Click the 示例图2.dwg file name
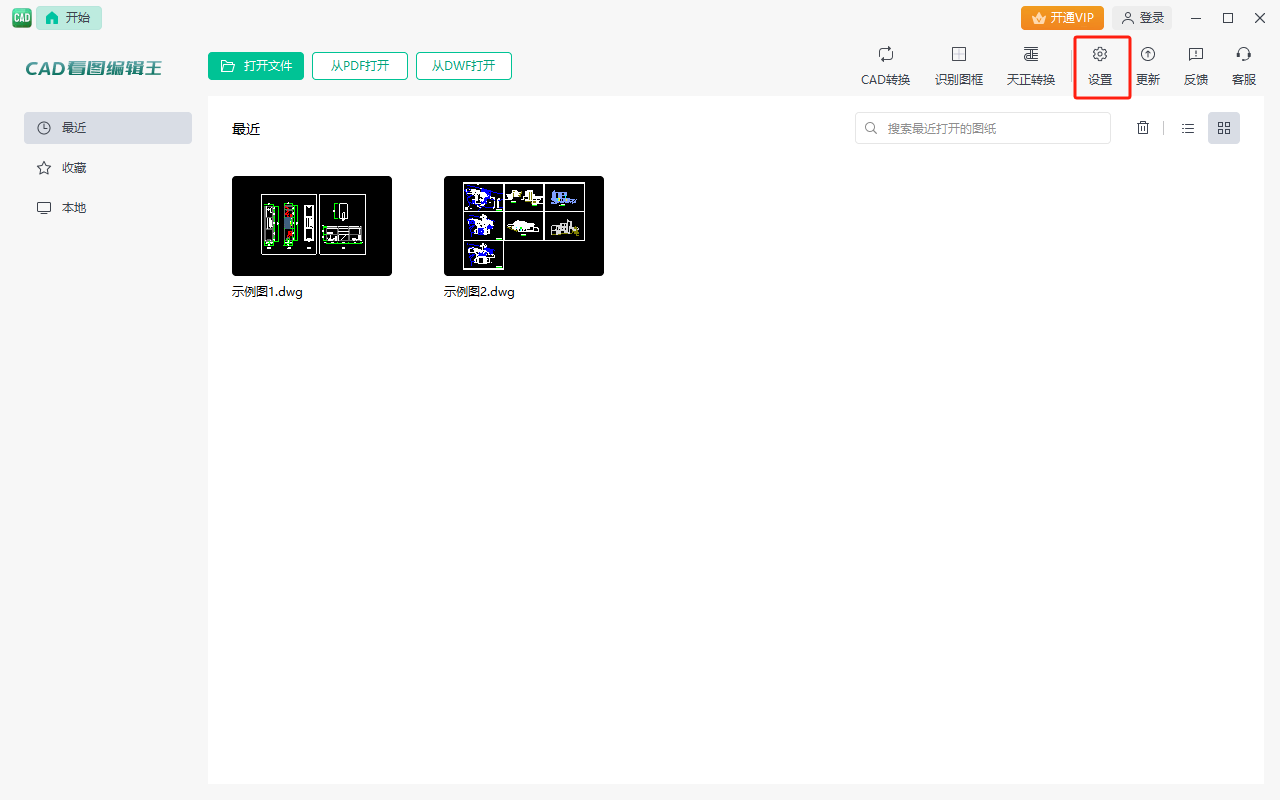This screenshot has height=800, width=1280. coord(479,292)
